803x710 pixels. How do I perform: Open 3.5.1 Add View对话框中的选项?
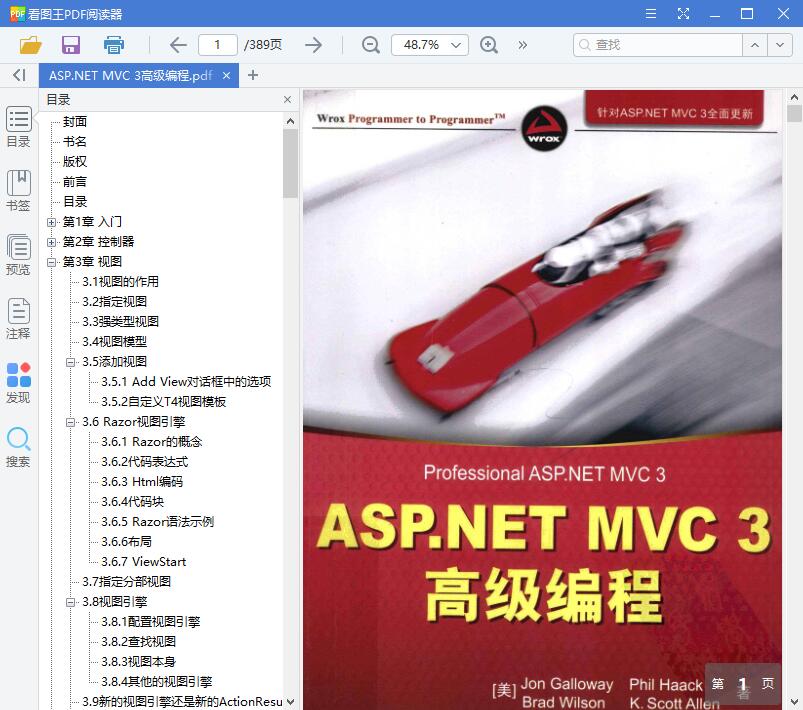(x=186, y=381)
